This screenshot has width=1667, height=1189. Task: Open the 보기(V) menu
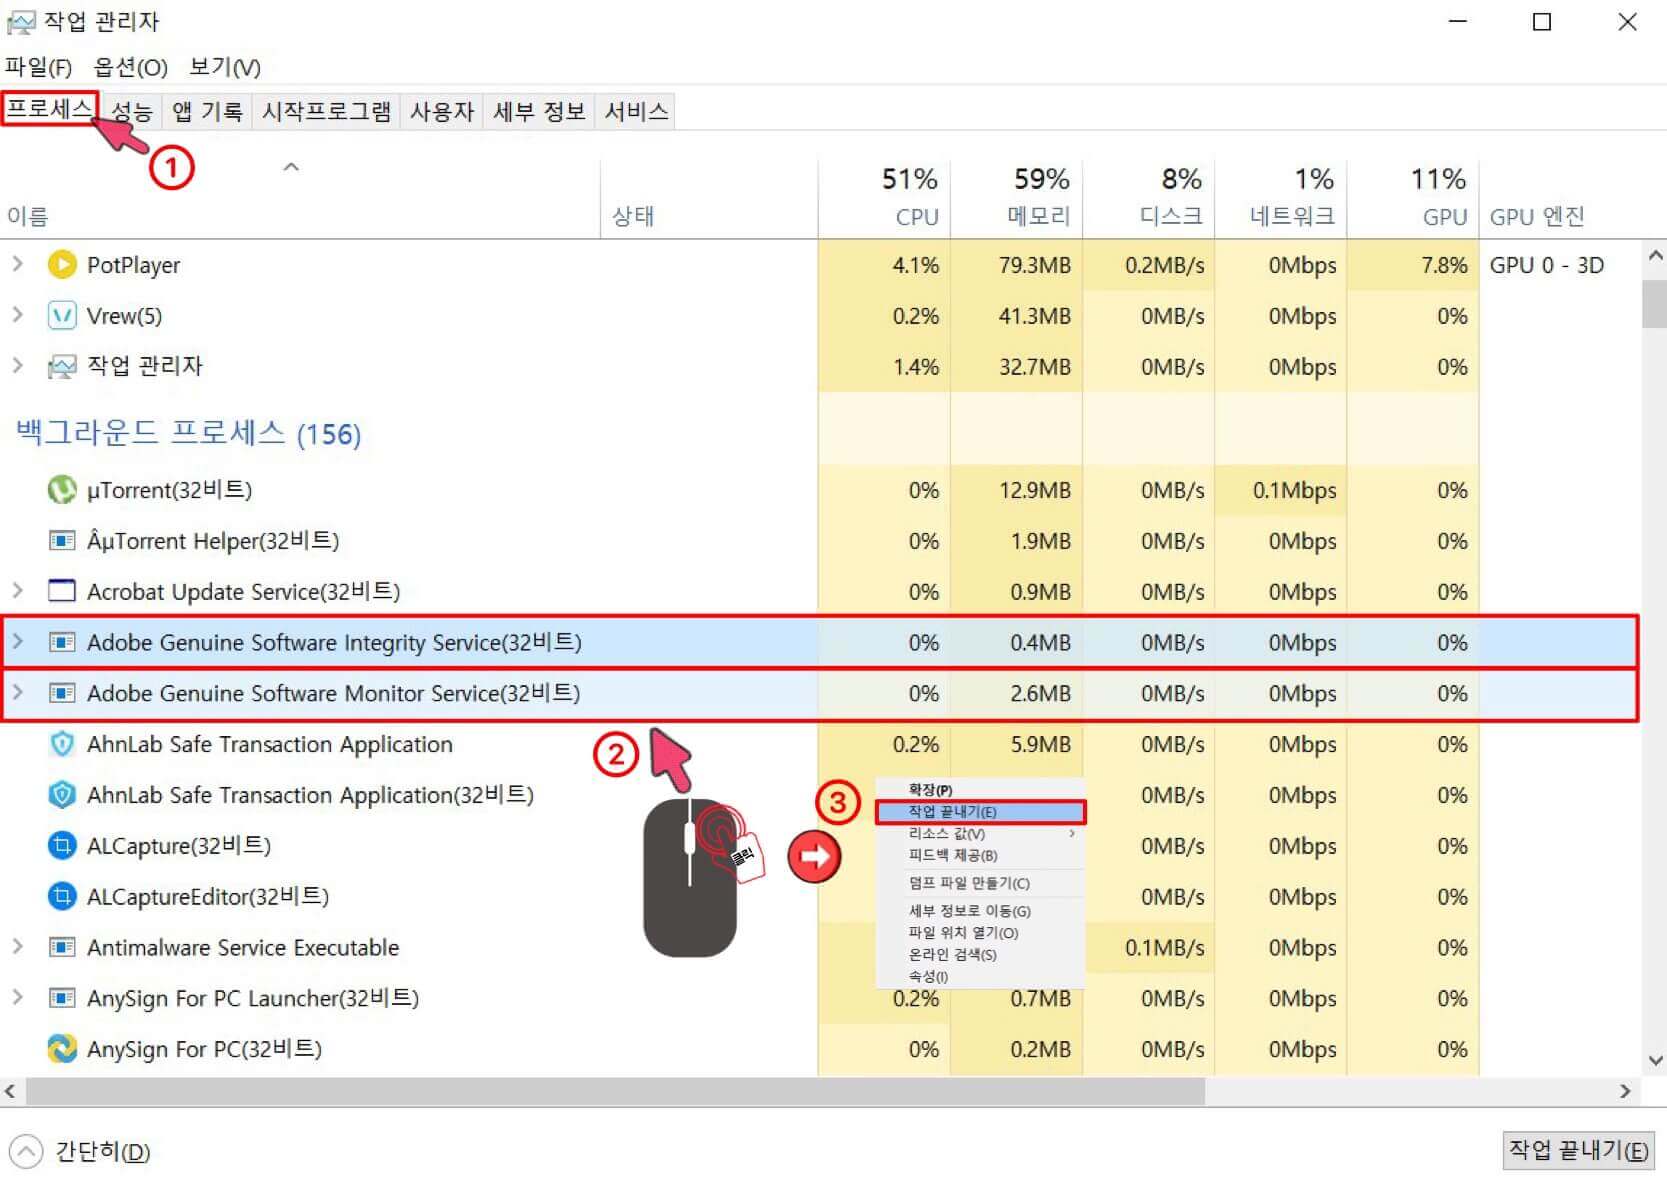tap(225, 67)
